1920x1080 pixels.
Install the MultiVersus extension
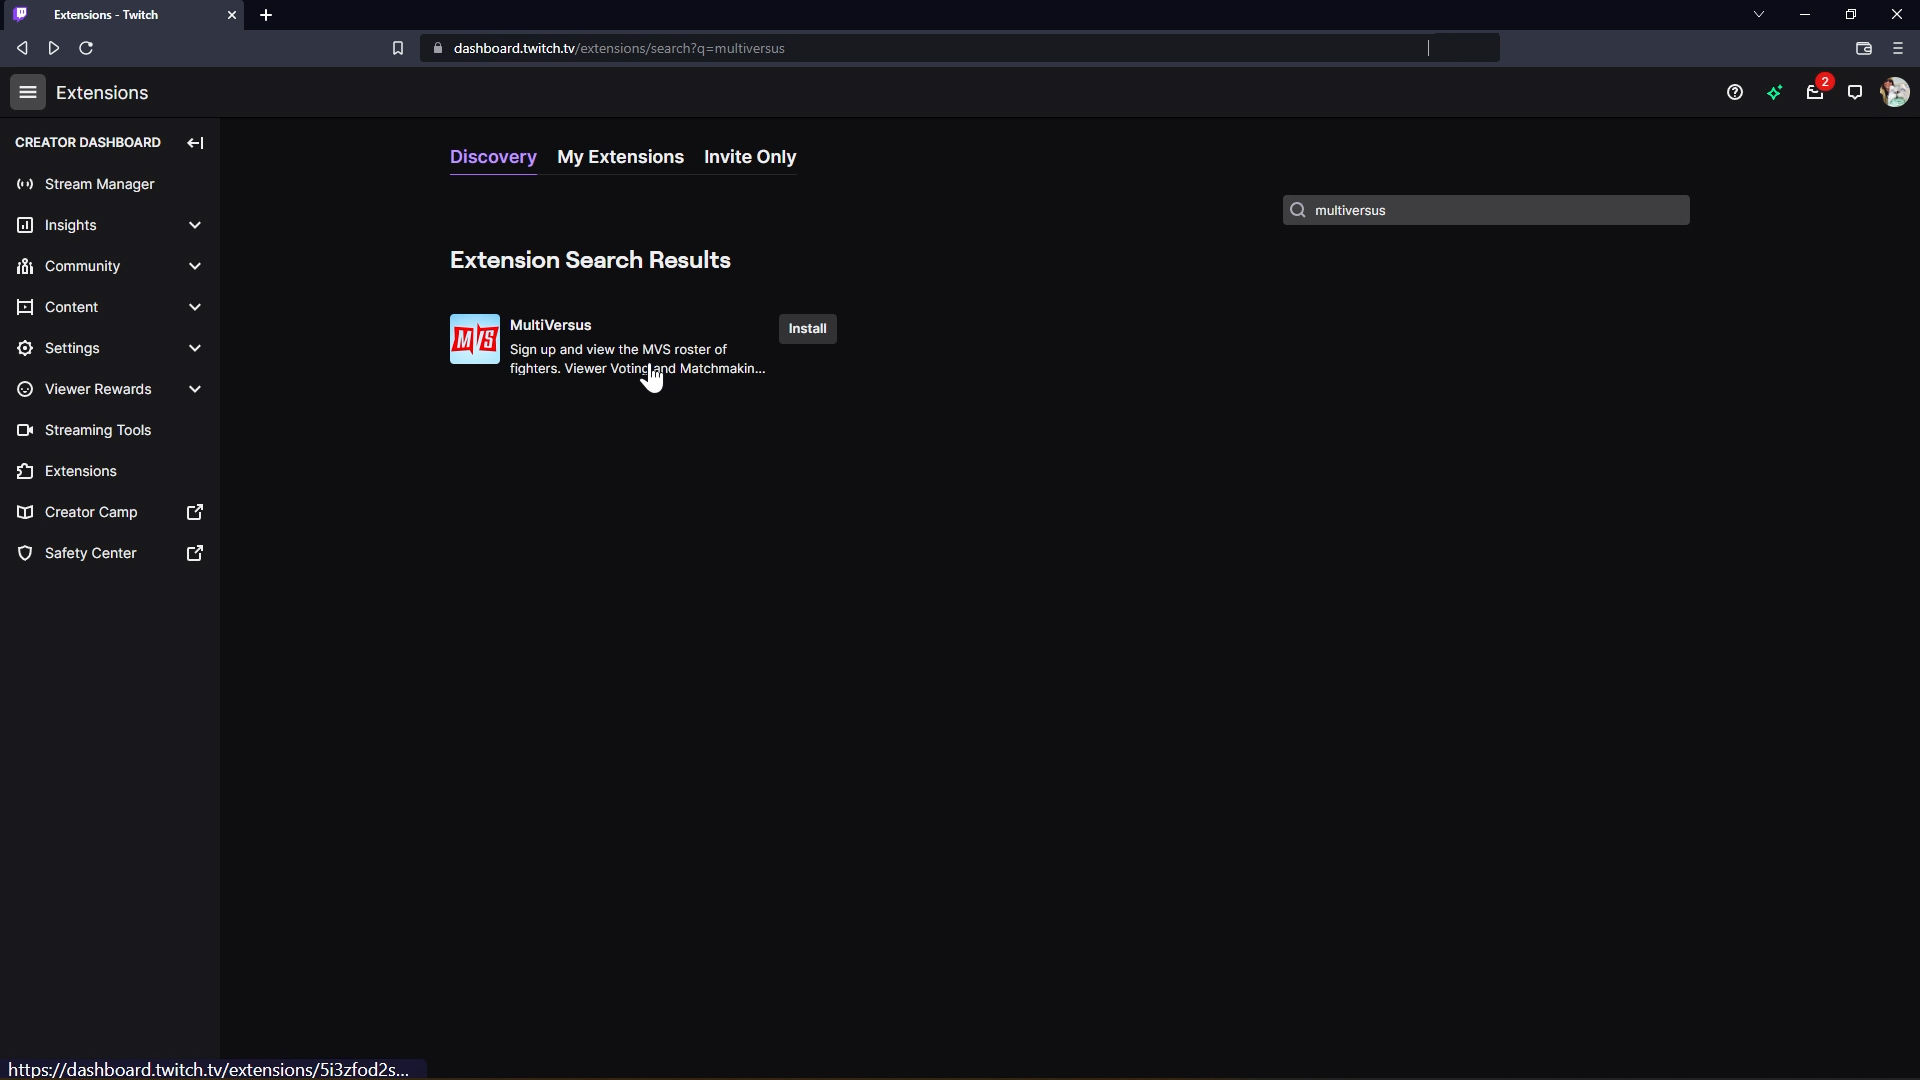pyautogui.click(x=807, y=329)
